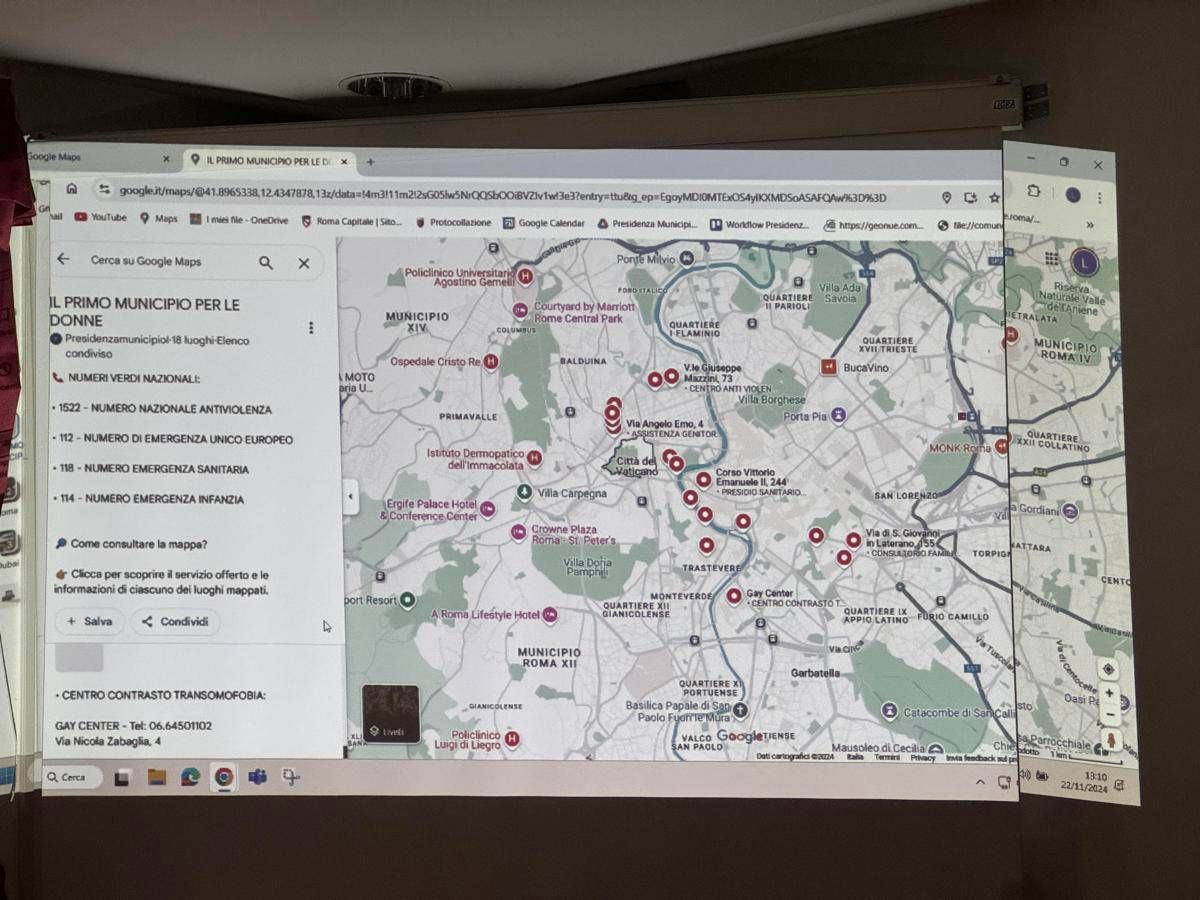Open the Chrome three-dot menu
The width and height of the screenshot is (1200, 900).
(x=1100, y=197)
